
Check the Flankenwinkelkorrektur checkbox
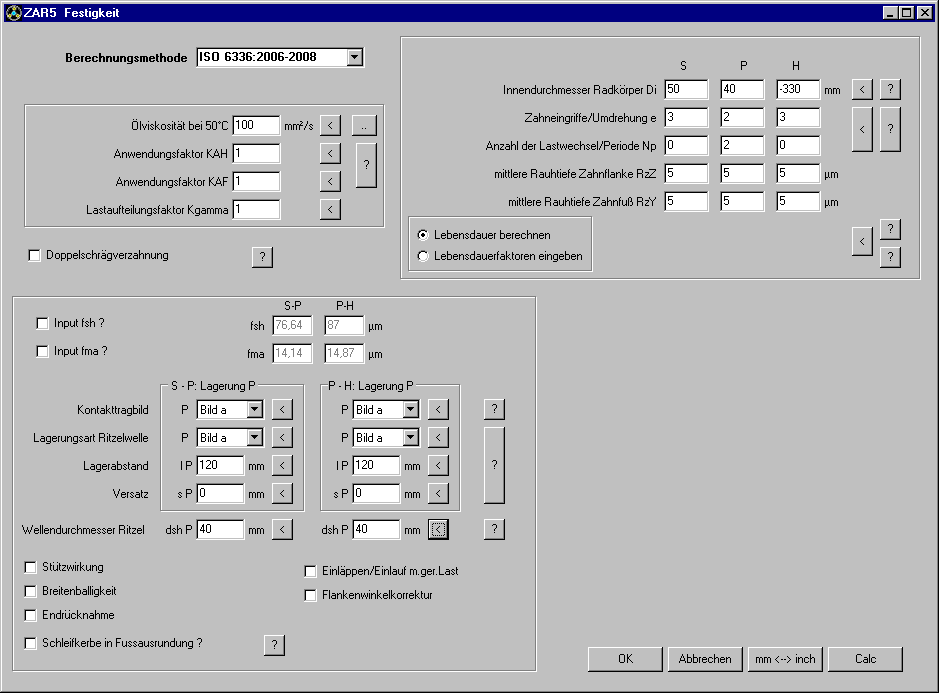click(311, 595)
